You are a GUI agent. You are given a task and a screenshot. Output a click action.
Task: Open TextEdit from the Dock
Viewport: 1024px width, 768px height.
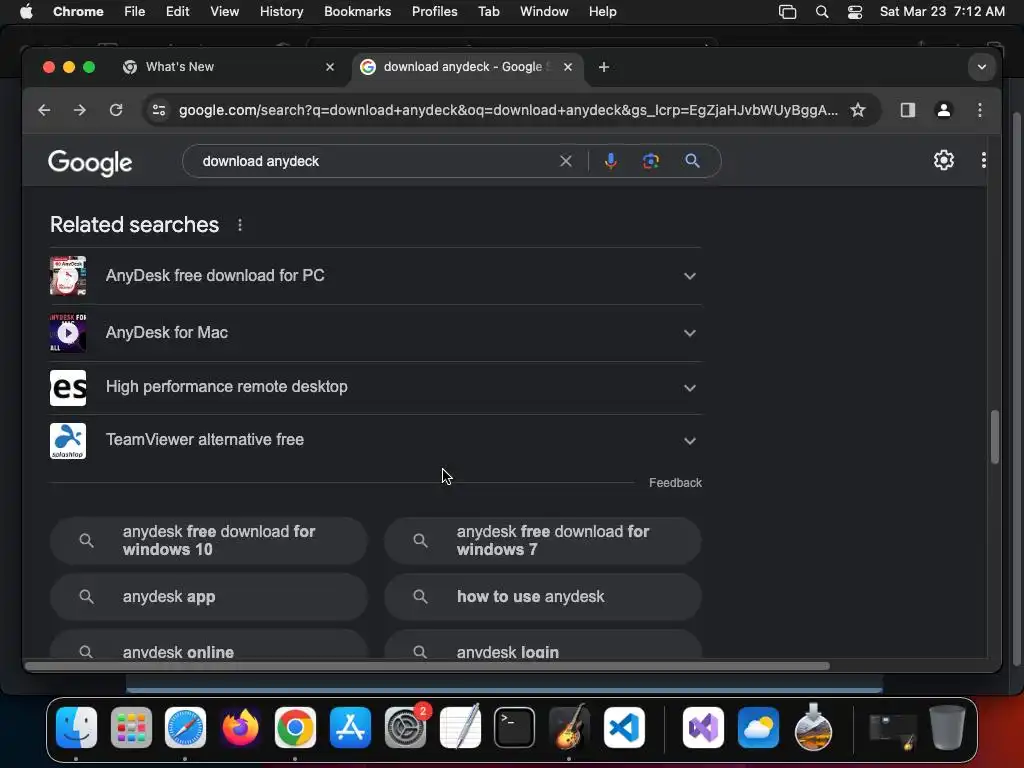click(x=460, y=727)
